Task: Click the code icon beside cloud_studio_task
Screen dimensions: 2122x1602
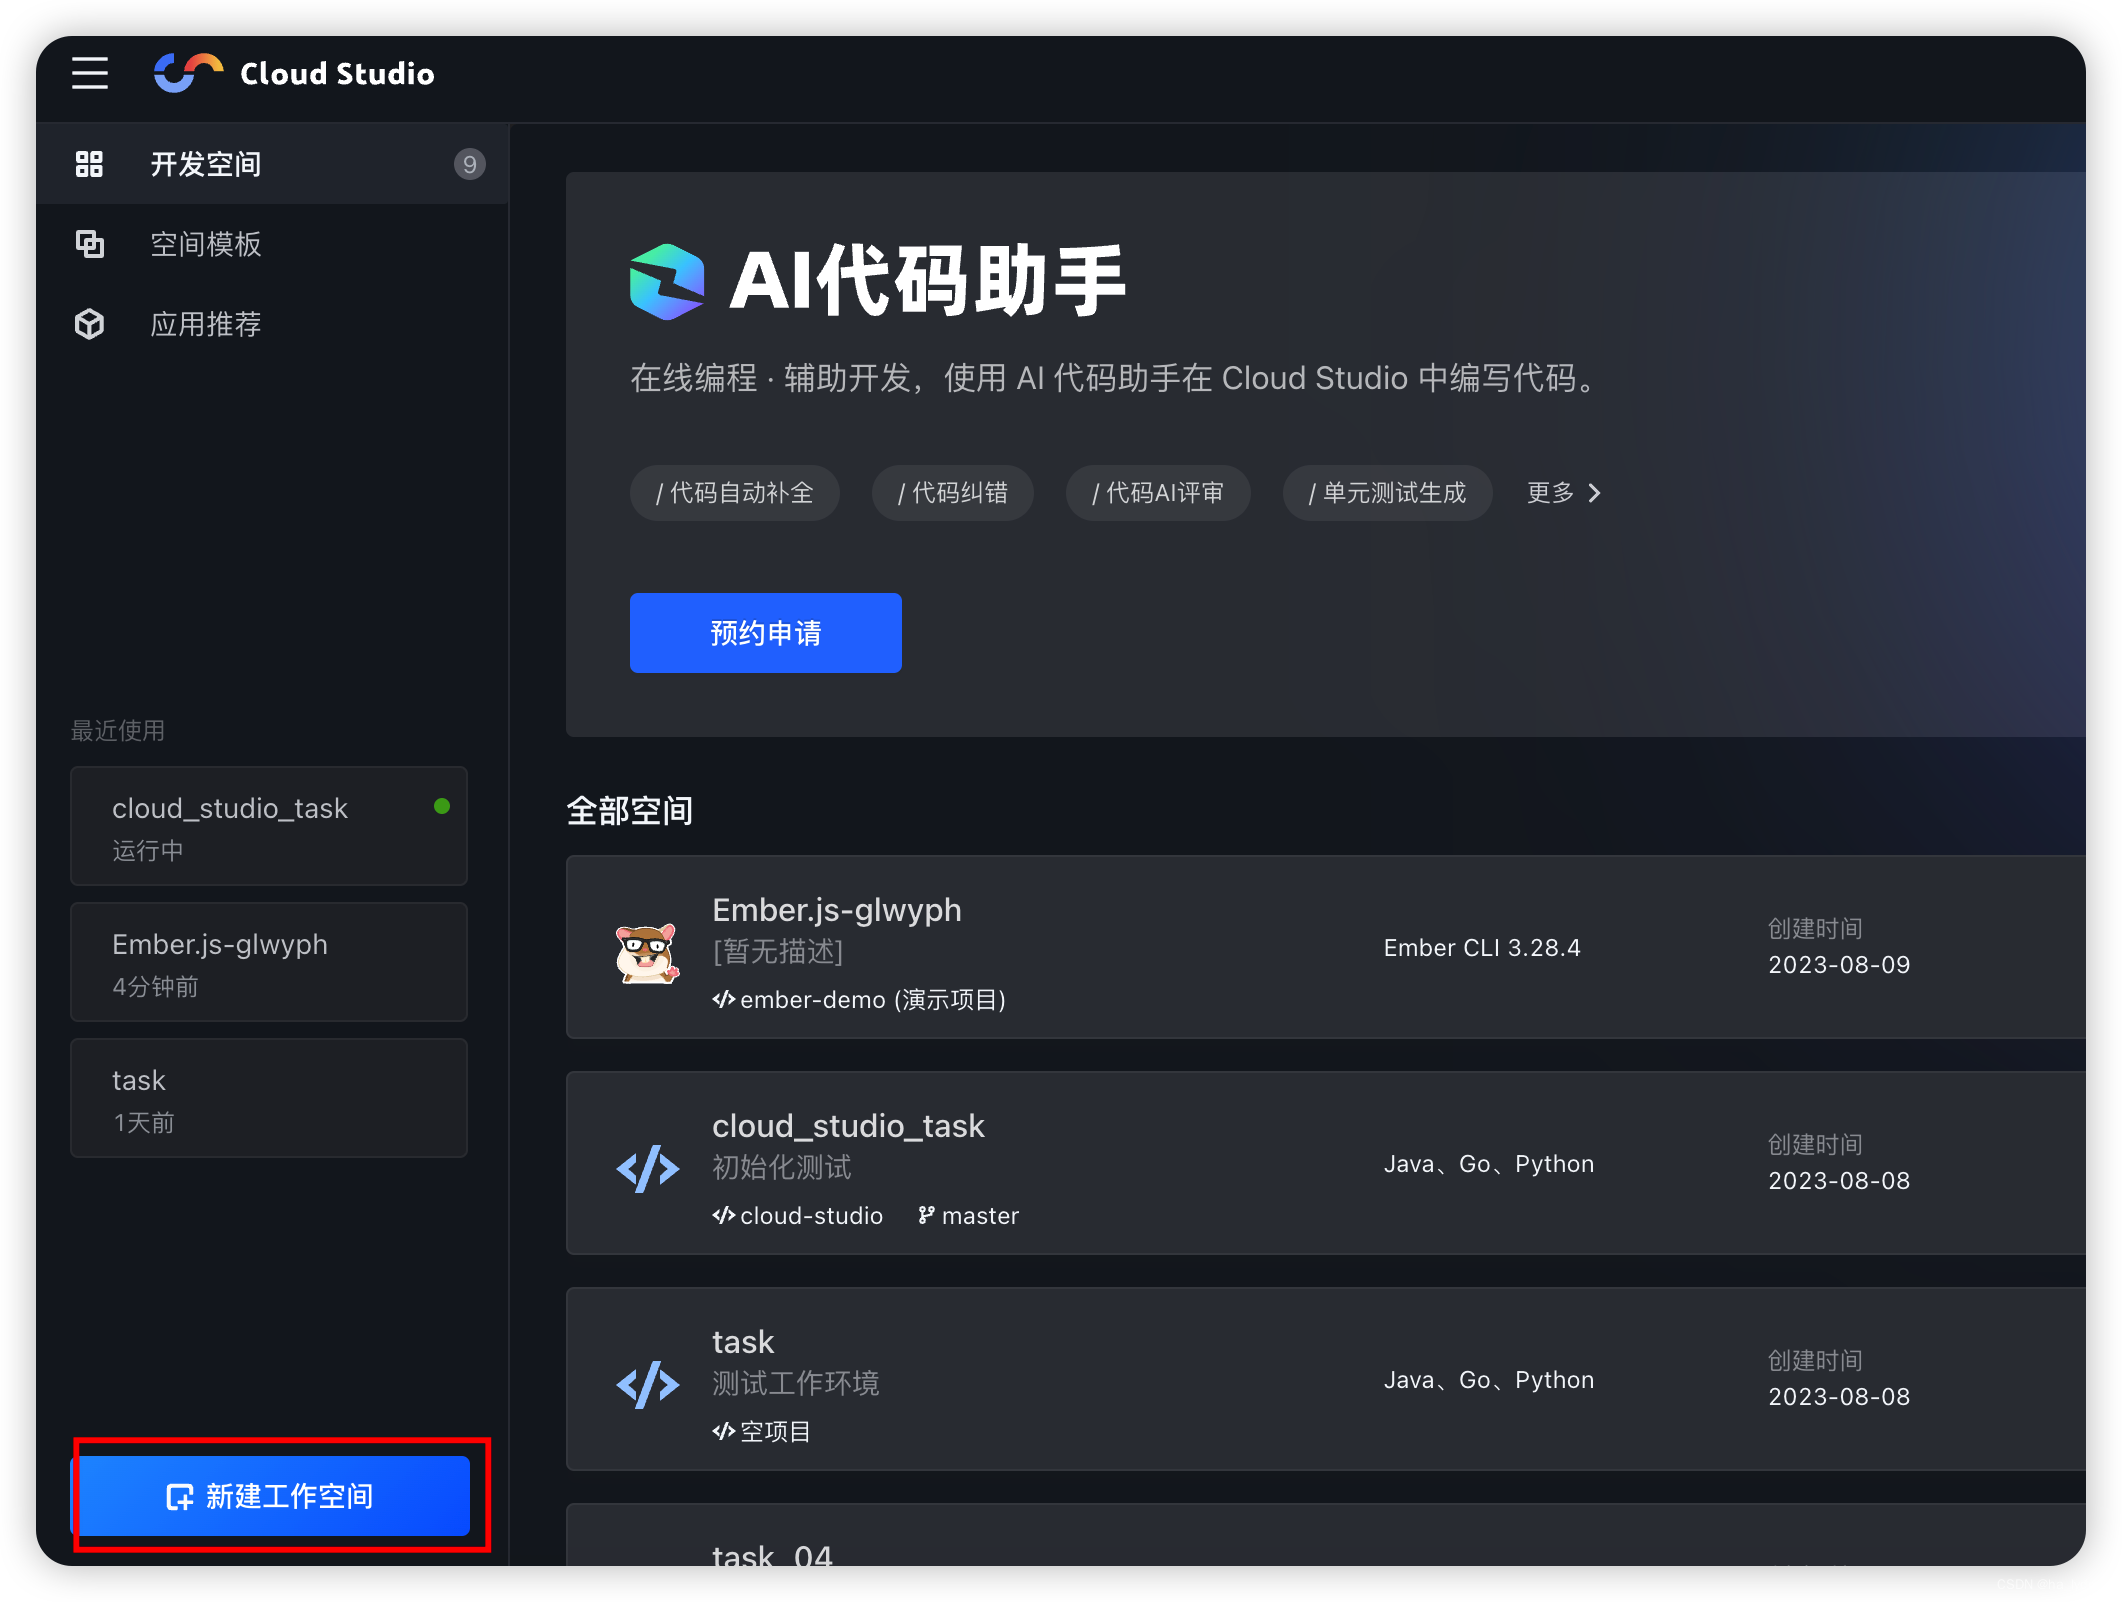Action: 647,1168
